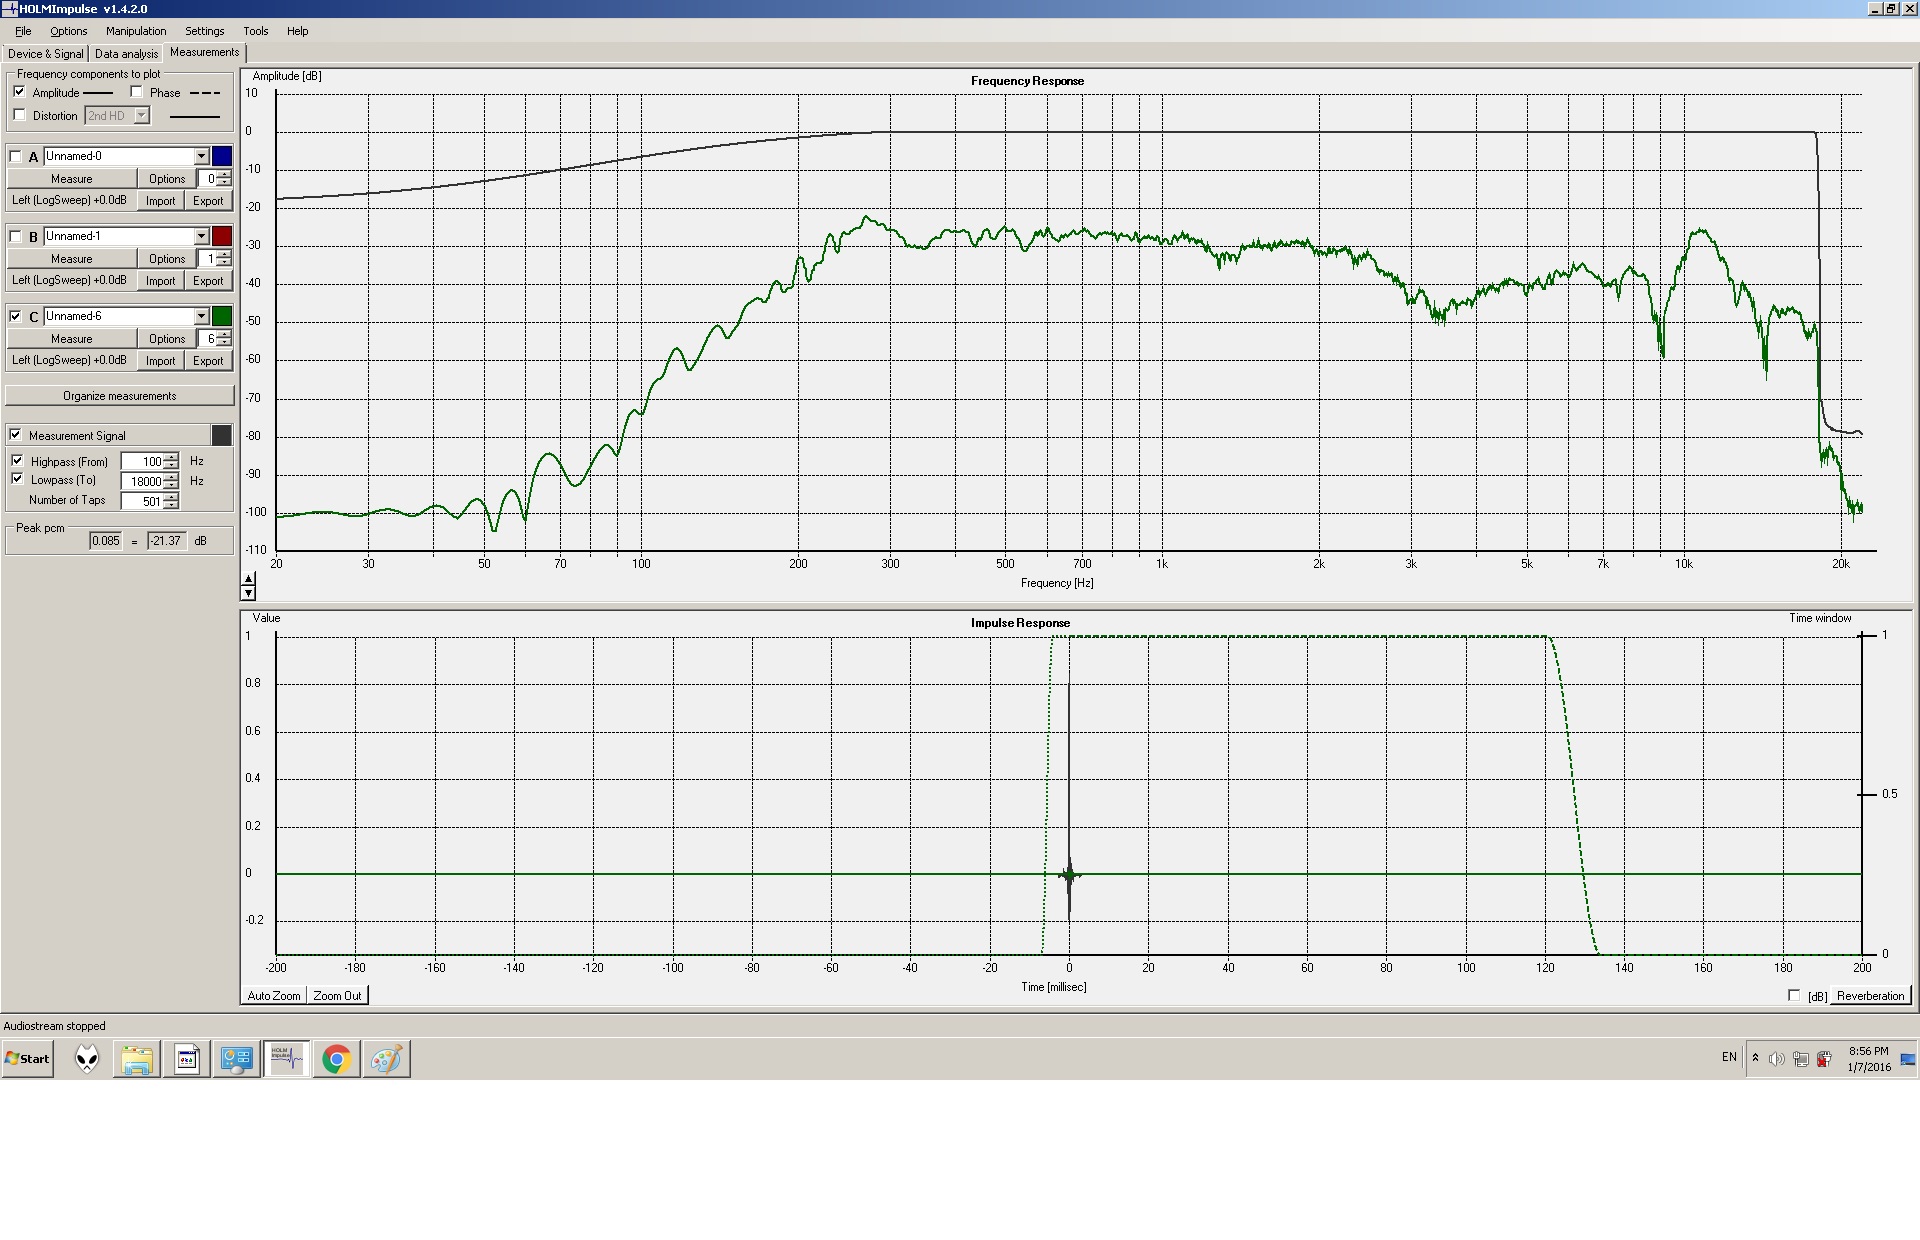
Task: Open the Start menu
Action: (x=28, y=1059)
